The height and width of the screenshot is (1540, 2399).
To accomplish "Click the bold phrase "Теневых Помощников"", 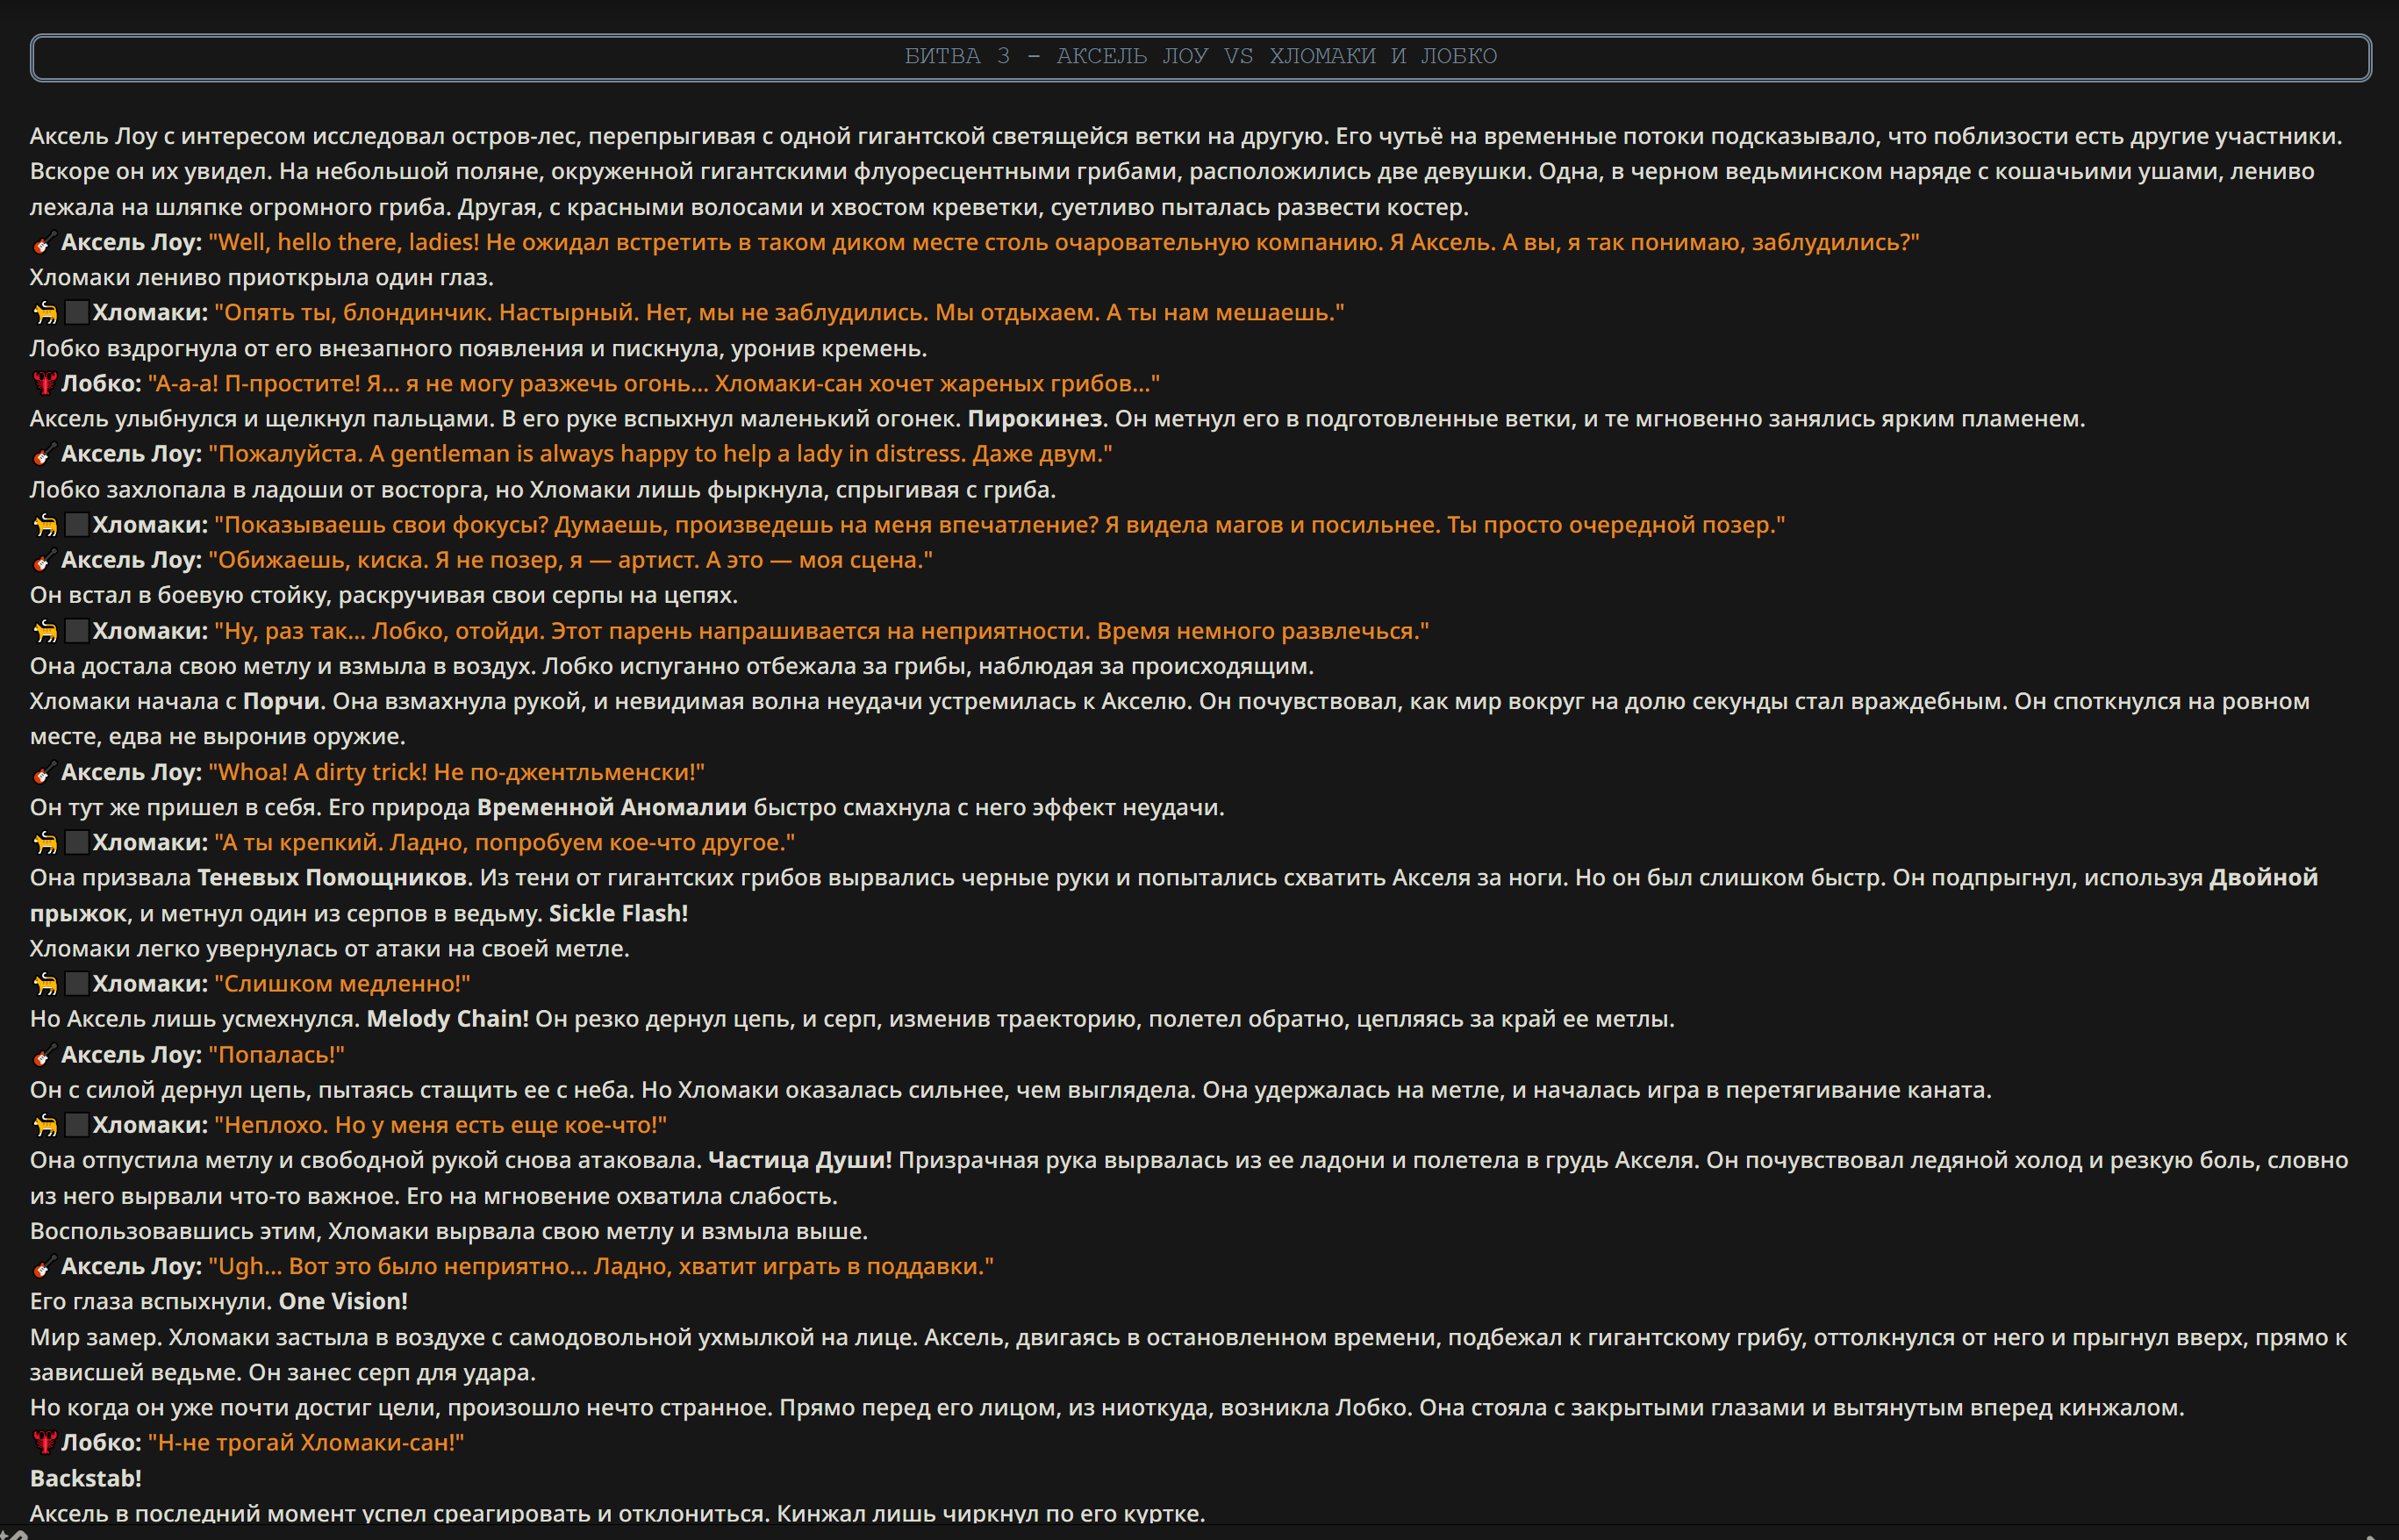I will click(332, 877).
